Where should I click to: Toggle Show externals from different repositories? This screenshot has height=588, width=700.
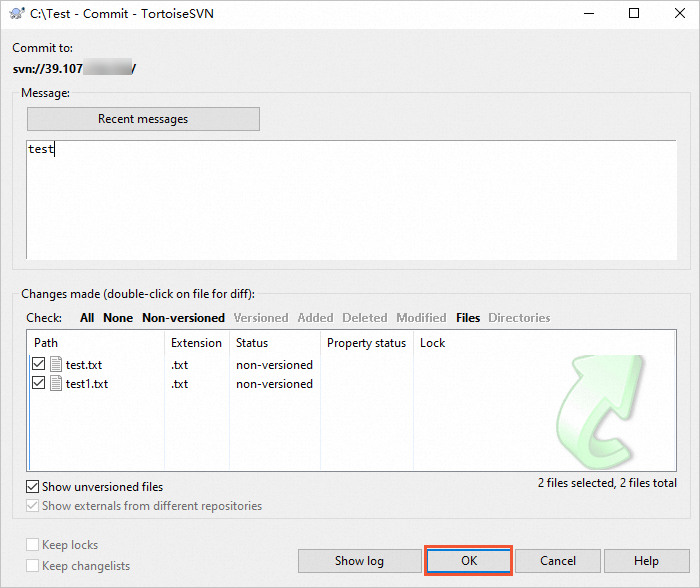(32, 505)
